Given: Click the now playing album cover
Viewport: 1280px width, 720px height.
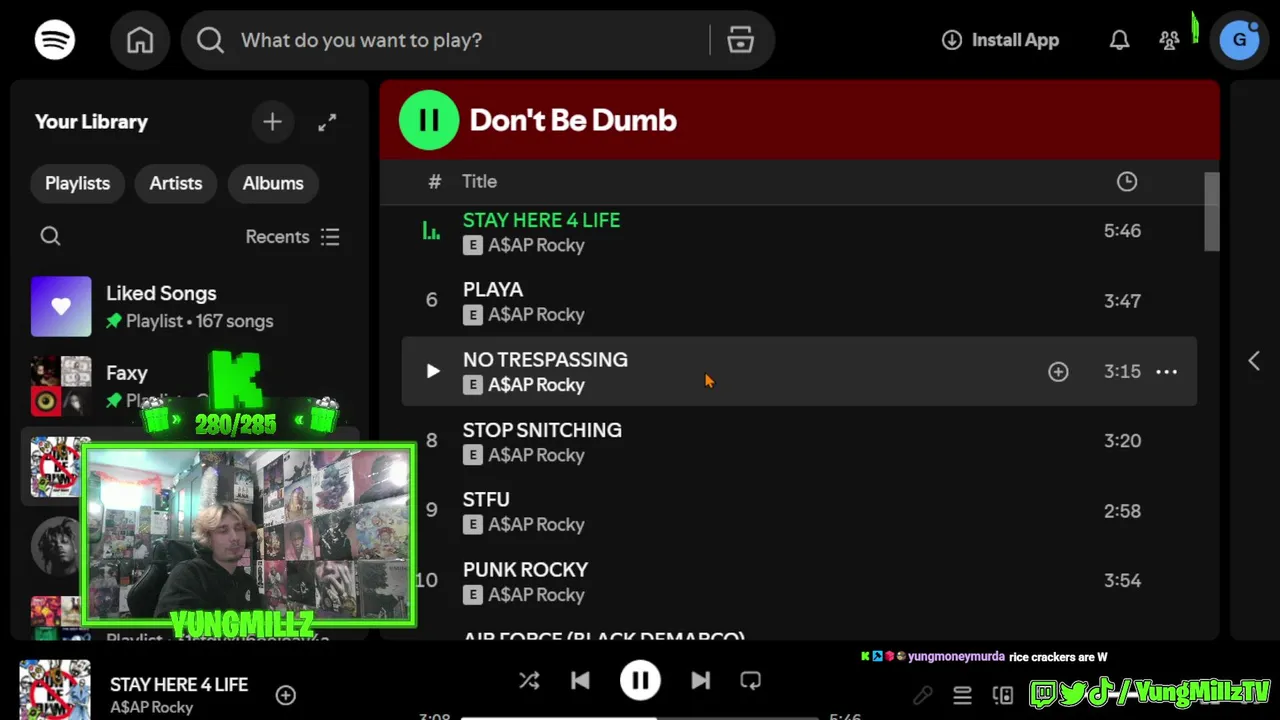Looking at the screenshot, I should pos(55,689).
